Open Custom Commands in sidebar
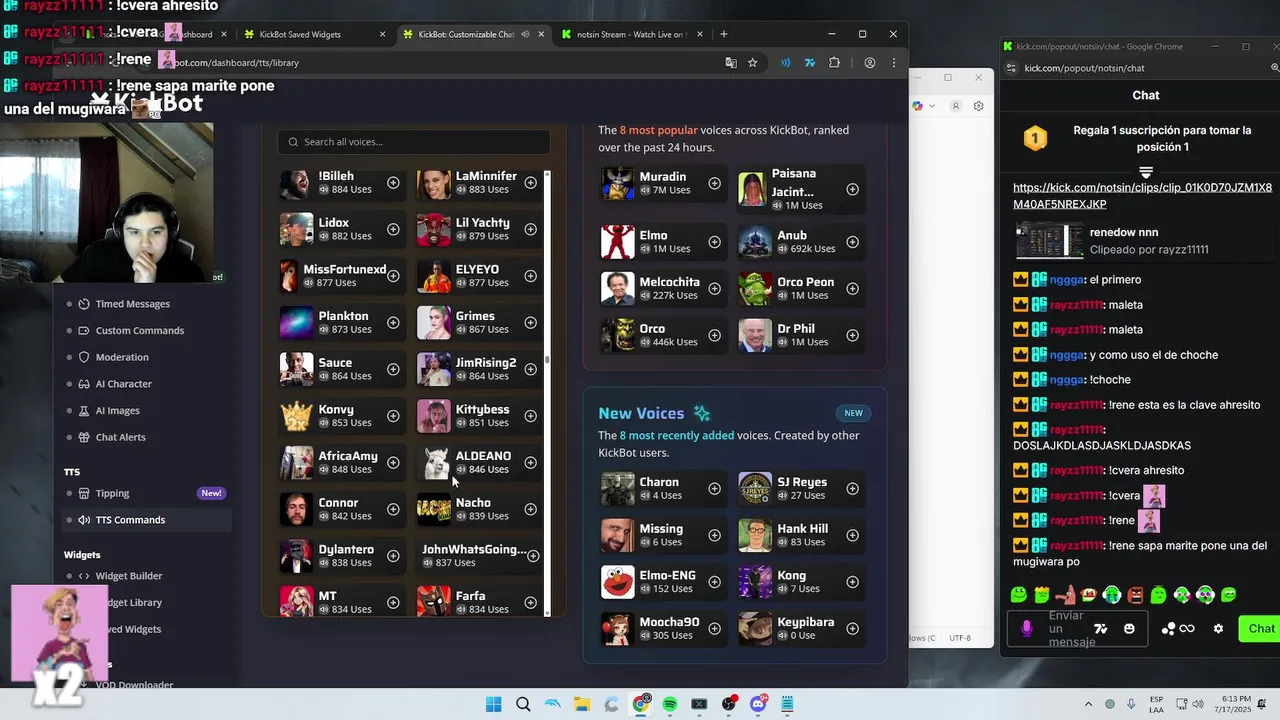 [x=139, y=331]
